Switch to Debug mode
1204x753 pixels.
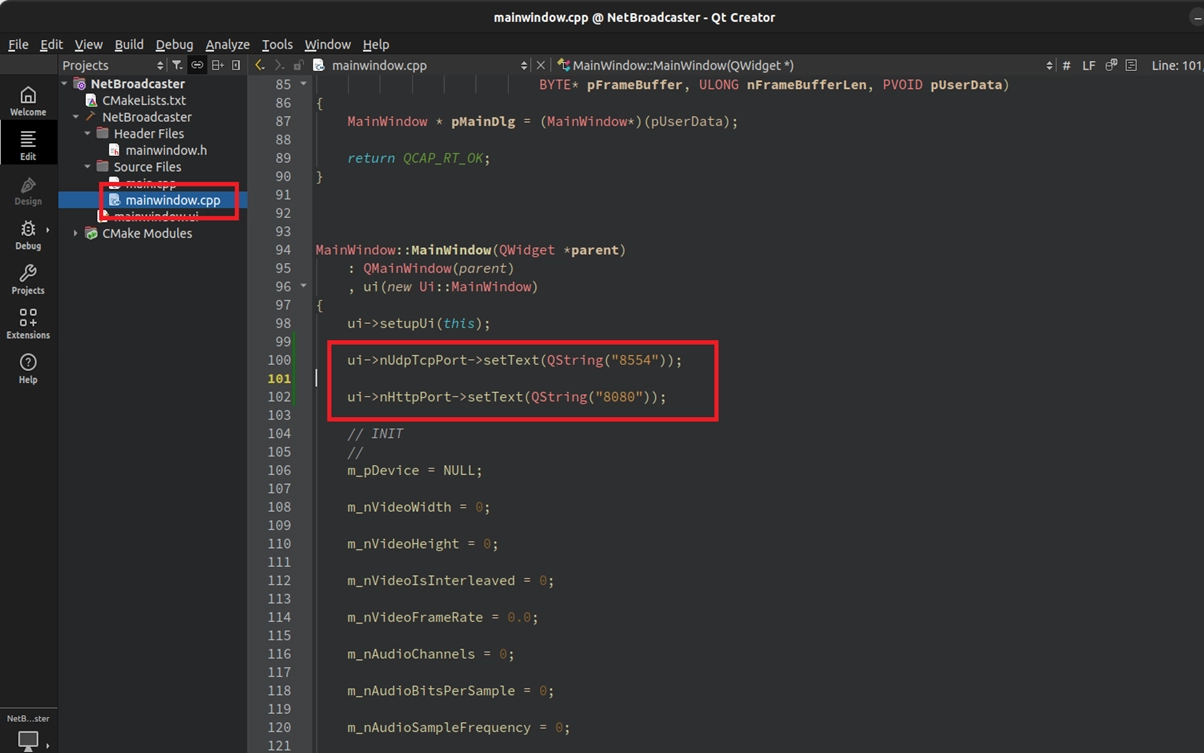click(28, 235)
